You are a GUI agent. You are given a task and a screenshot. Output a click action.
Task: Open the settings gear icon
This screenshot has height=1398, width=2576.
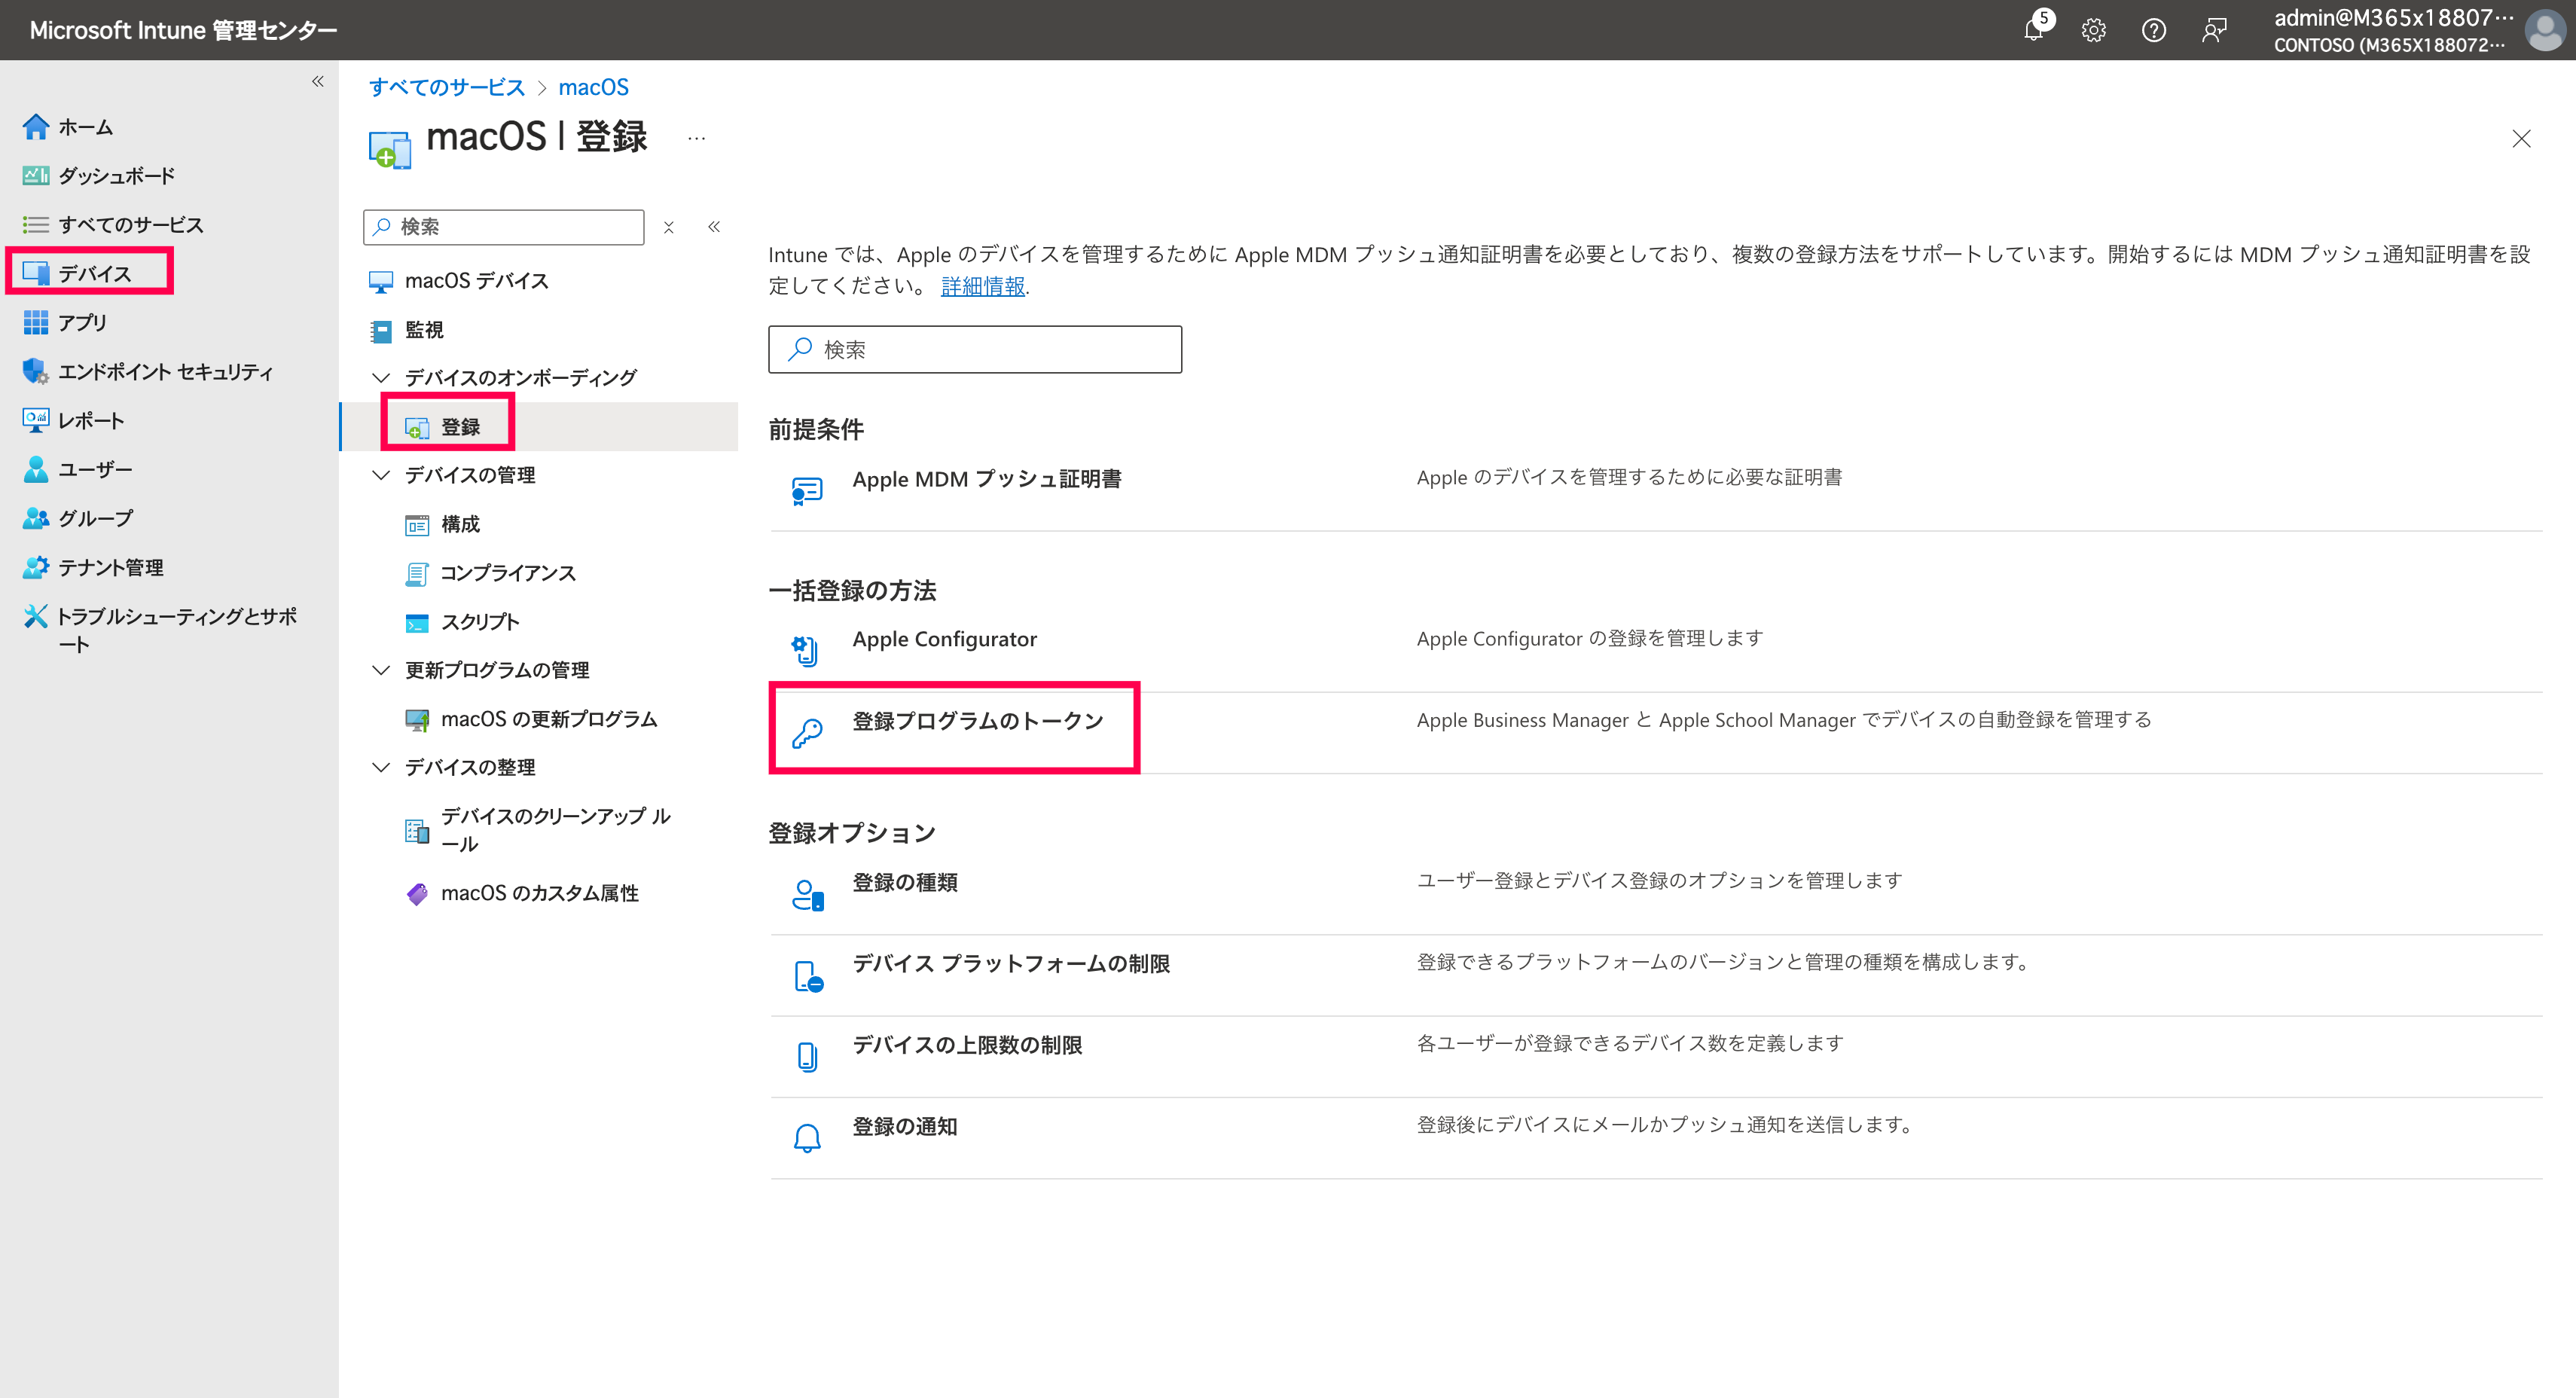2093,30
